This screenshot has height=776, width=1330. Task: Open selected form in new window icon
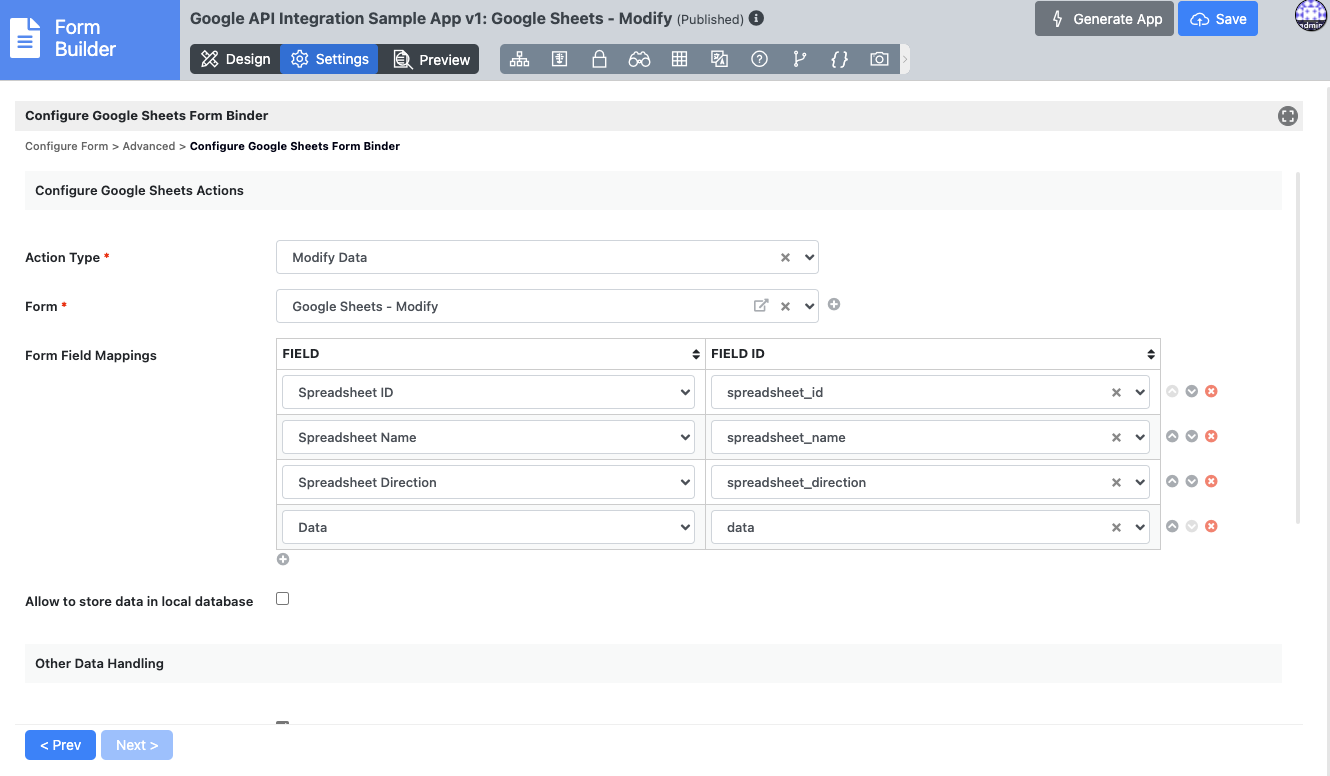tap(761, 306)
